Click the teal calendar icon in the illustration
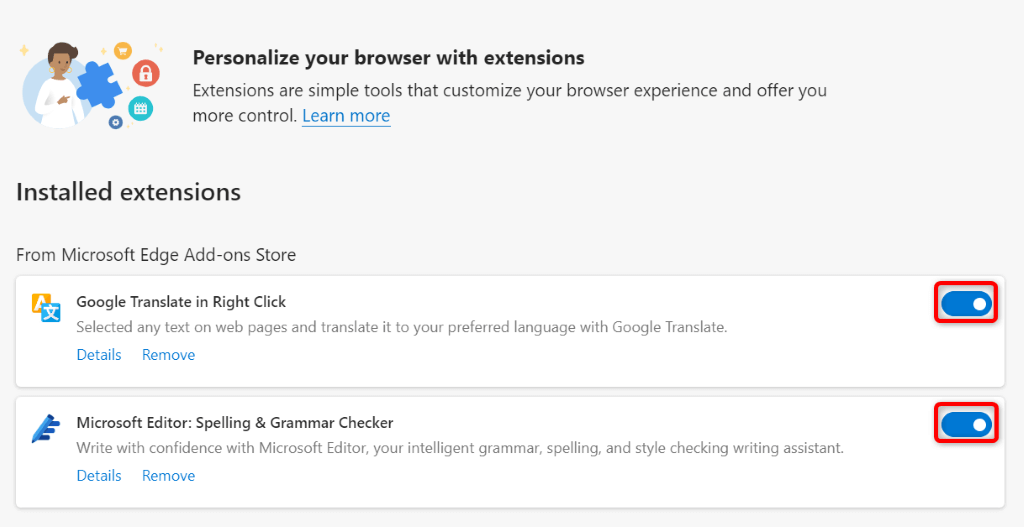1024x527 pixels. click(x=140, y=107)
